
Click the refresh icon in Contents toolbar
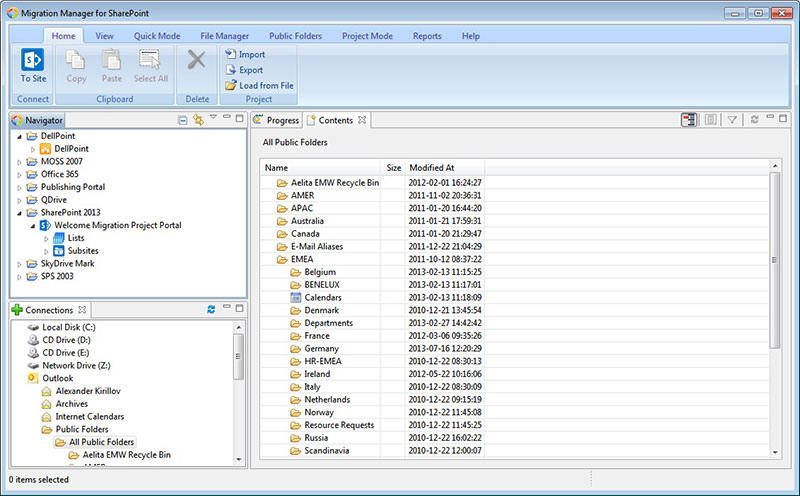pos(754,120)
